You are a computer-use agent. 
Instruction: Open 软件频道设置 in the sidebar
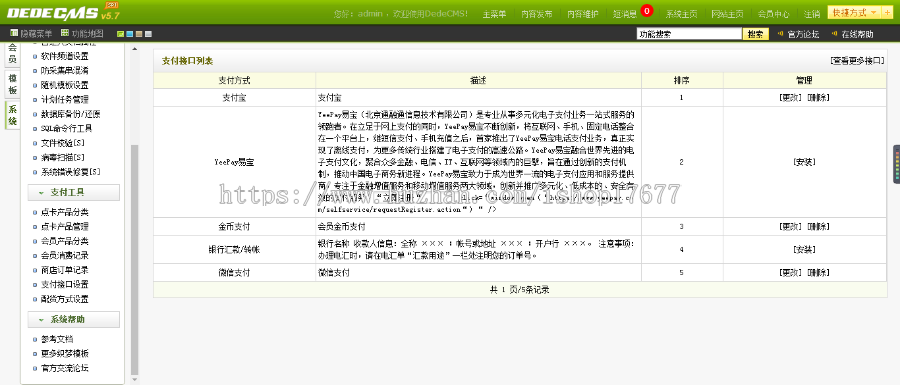click(x=64, y=56)
